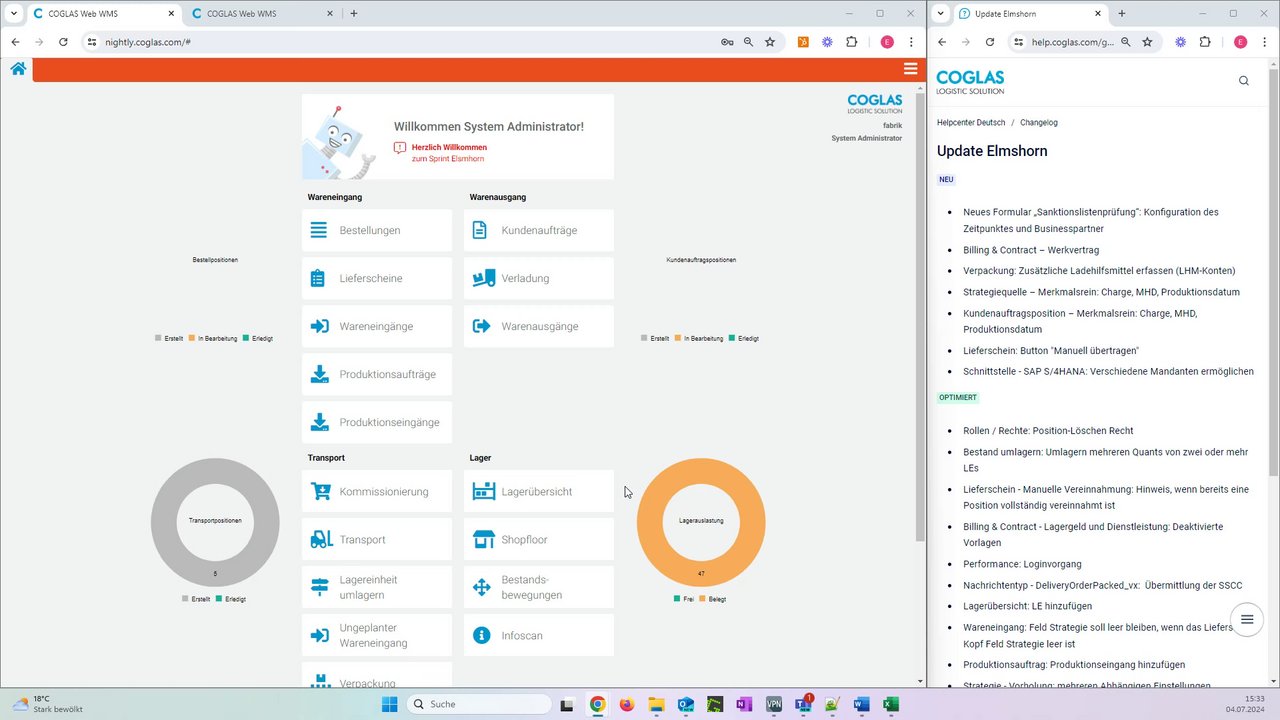
Task: Go back in the left browser
Action: [x=15, y=42]
